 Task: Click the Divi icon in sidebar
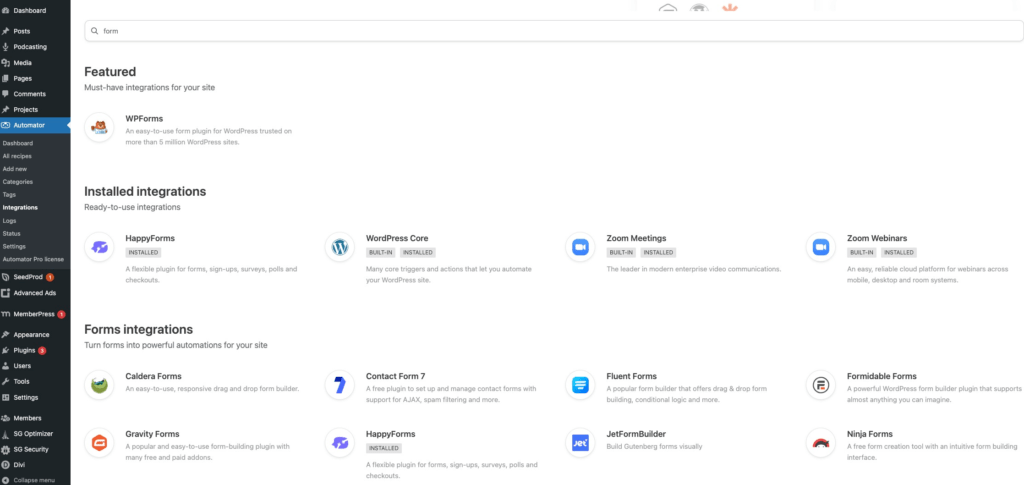point(6,465)
